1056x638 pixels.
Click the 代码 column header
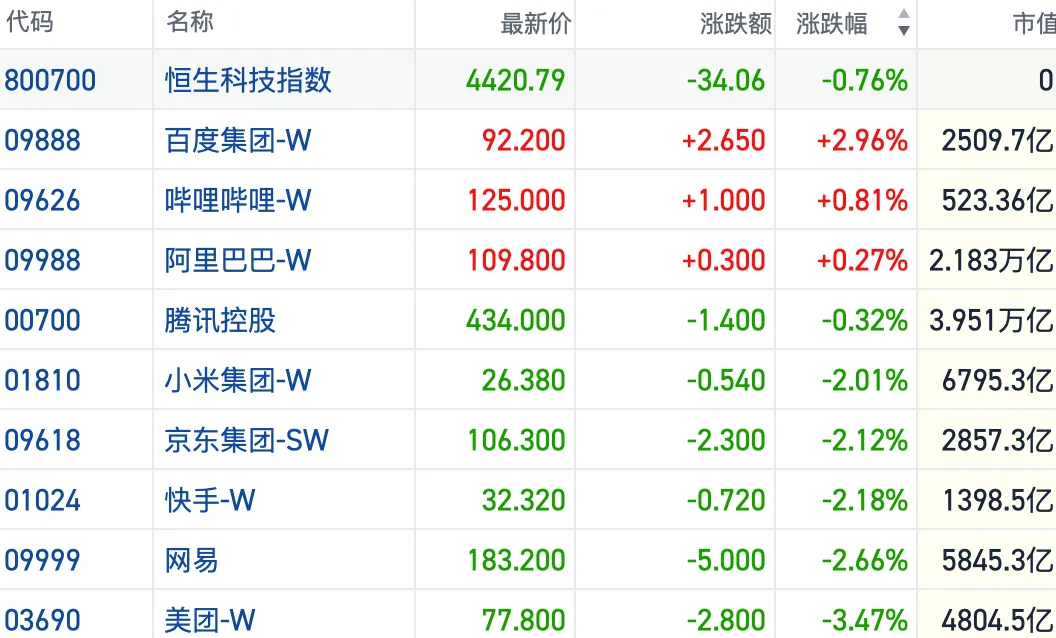click(30, 22)
